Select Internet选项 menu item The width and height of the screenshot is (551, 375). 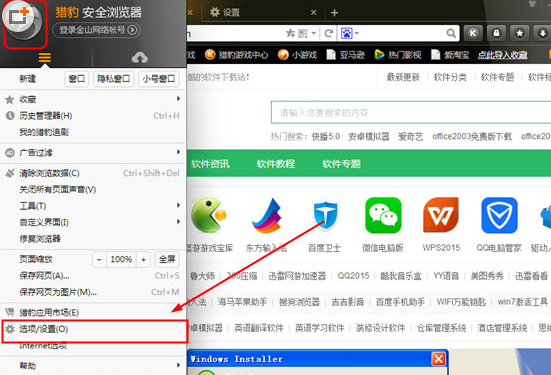[93, 346]
